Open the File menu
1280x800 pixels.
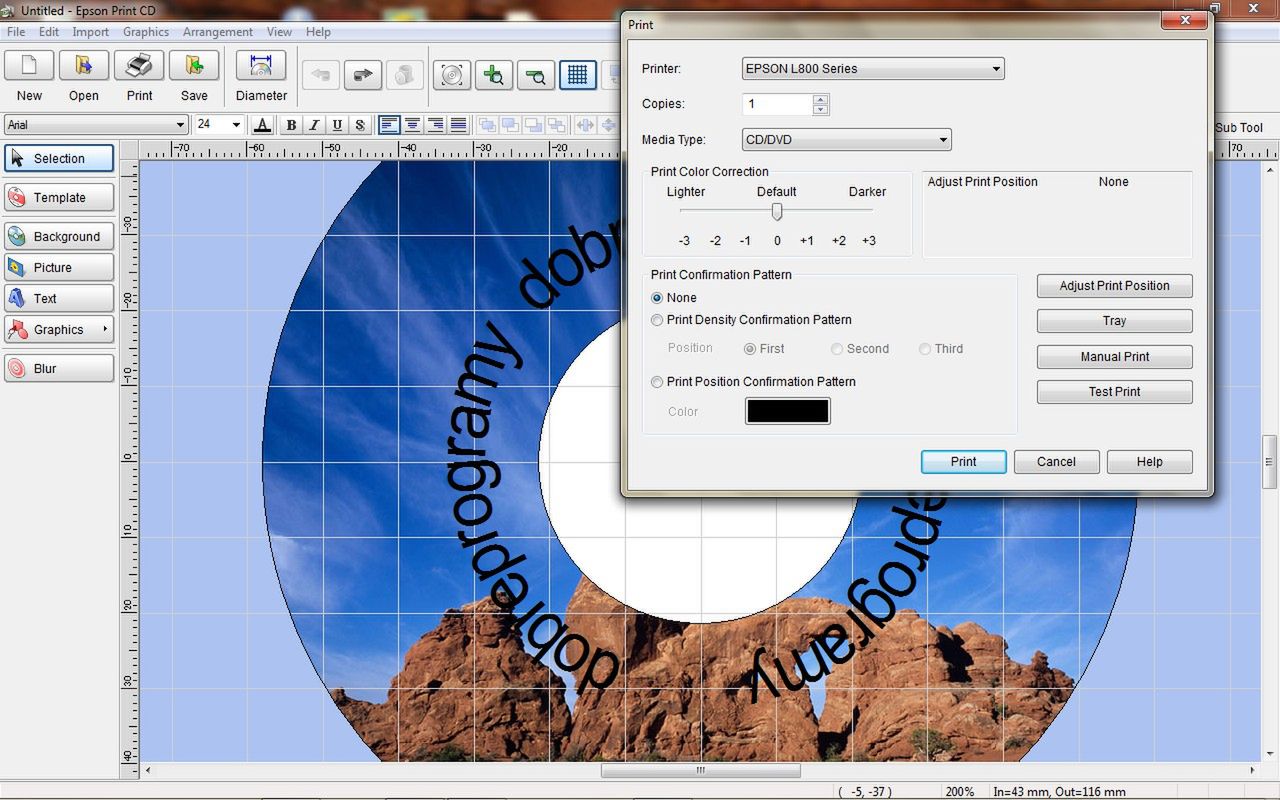(x=16, y=32)
